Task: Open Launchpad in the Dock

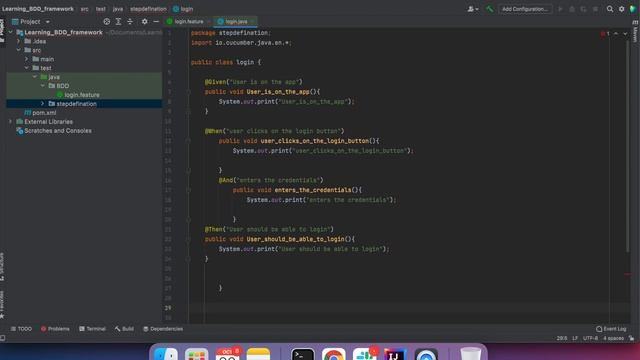Action: (196, 354)
